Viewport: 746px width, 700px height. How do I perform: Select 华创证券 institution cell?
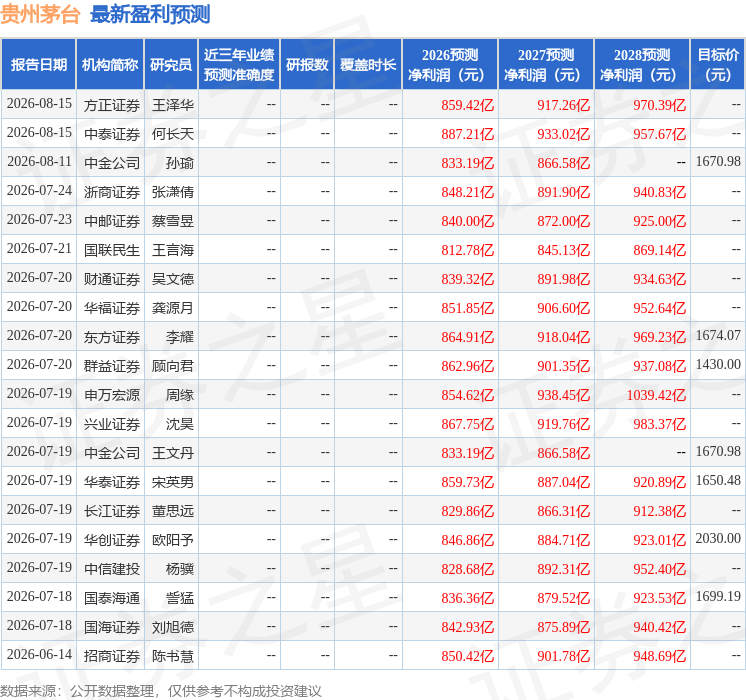coord(112,541)
